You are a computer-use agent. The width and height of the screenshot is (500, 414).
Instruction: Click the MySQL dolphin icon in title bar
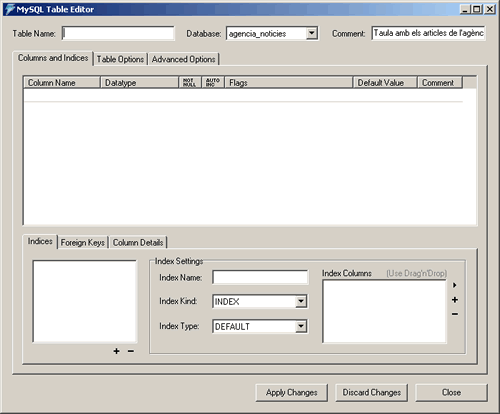tap(10, 9)
